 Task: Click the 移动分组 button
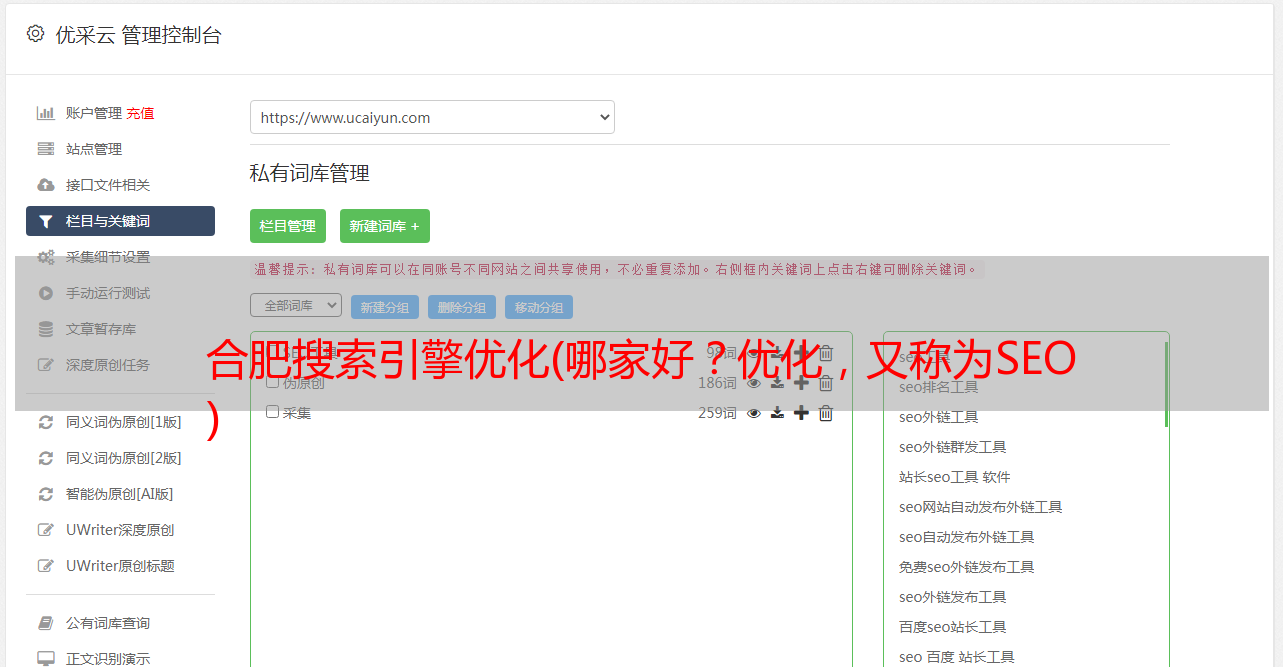pos(539,307)
